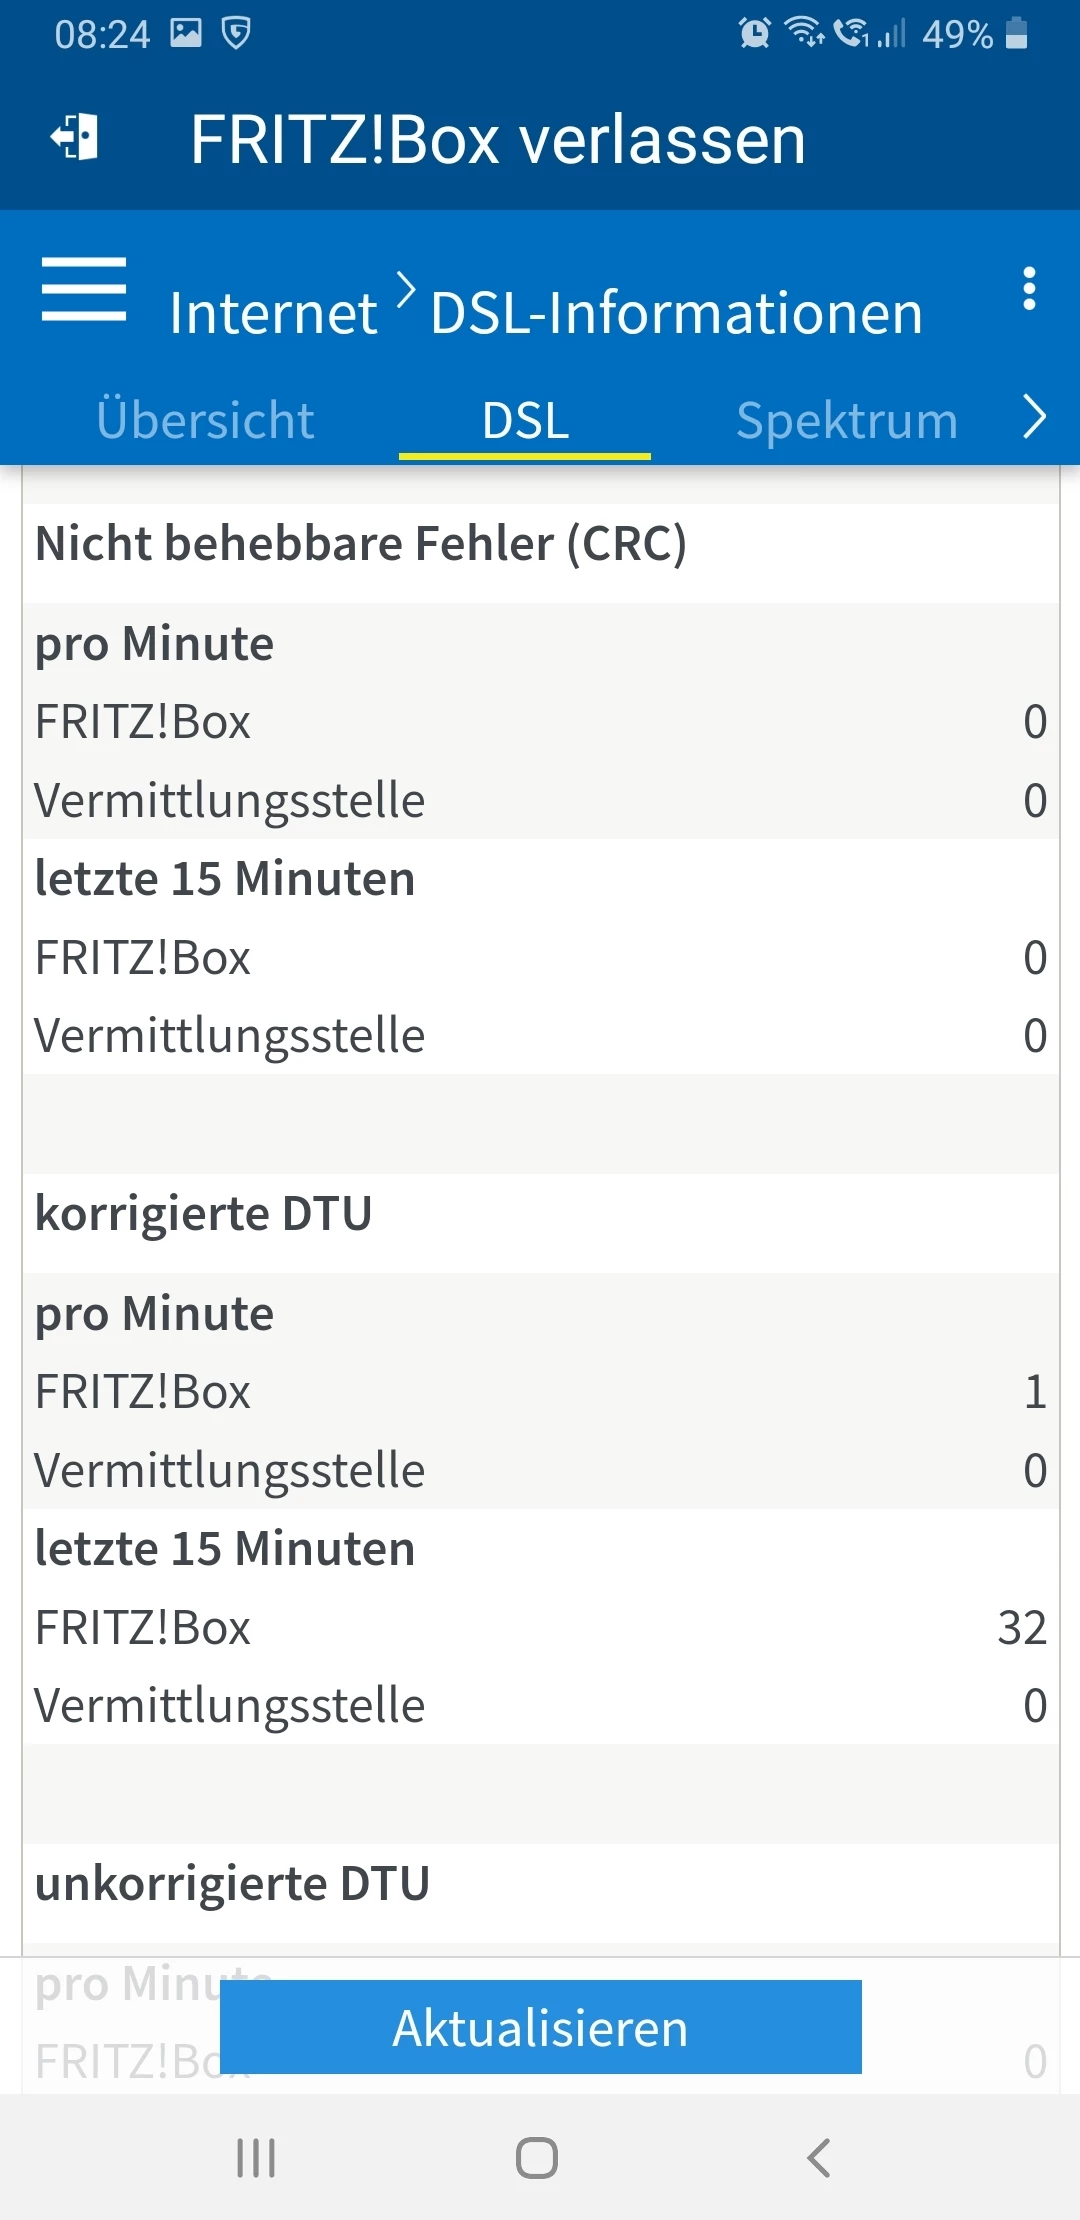Viewport: 1080px width, 2220px height.
Task: Tap the alarm icon in status bar
Action: (754, 34)
